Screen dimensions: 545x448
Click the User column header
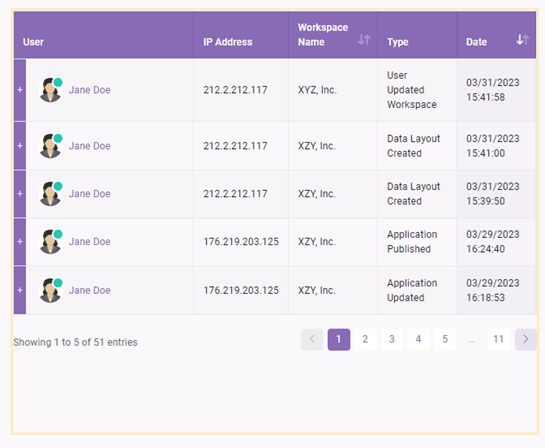click(x=104, y=35)
